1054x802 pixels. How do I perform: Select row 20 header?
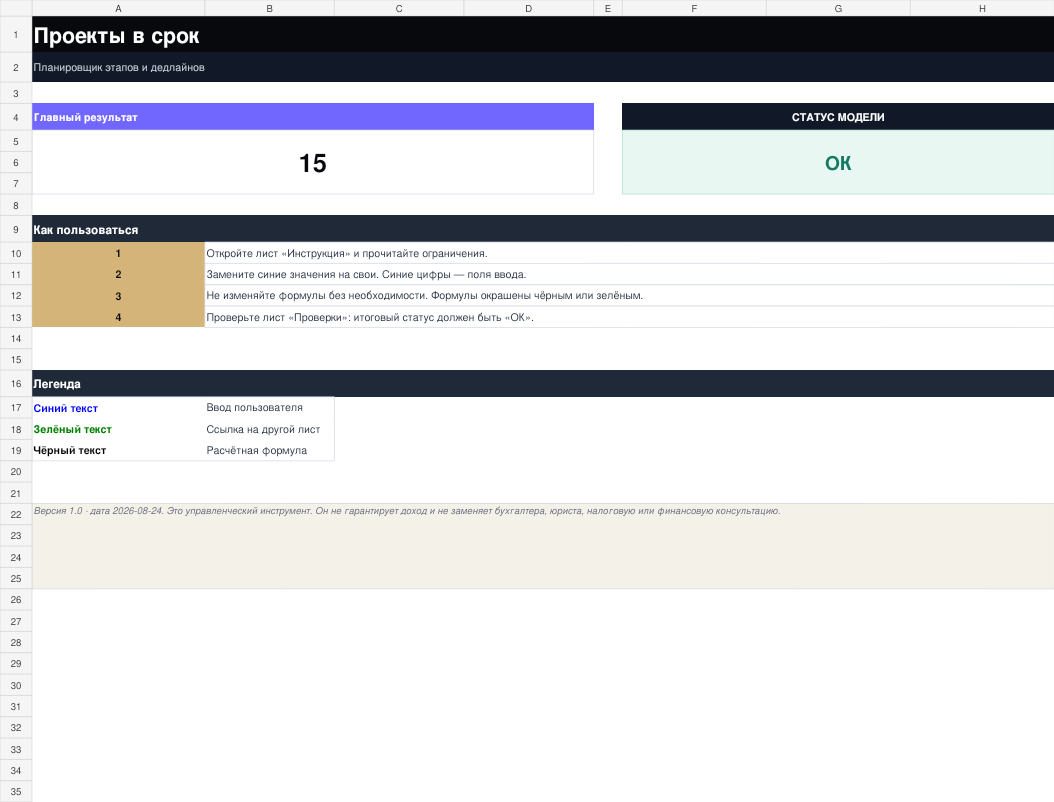tap(16, 471)
